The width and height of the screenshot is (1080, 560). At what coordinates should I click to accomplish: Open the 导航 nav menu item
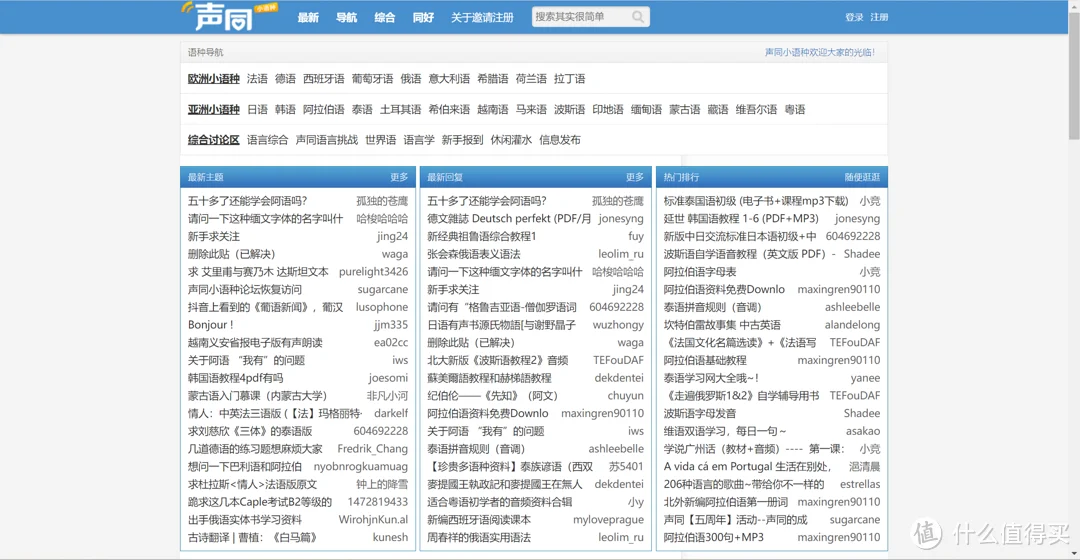pyautogui.click(x=346, y=17)
